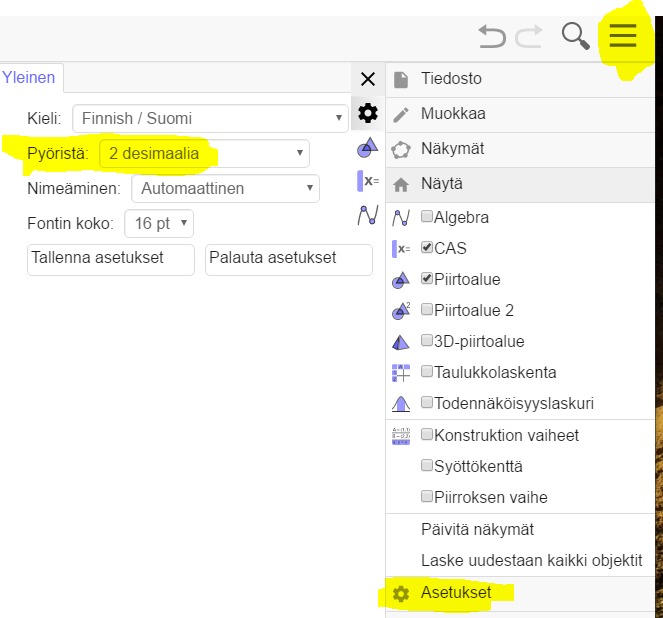Open the hamburger main menu
Image resolution: width=663 pixels, height=618 pixels.
(x=623, y=36)
